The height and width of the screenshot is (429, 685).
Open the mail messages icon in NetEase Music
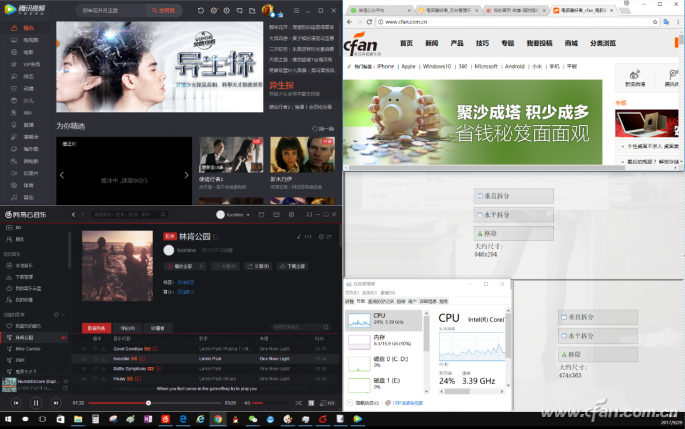277,214
